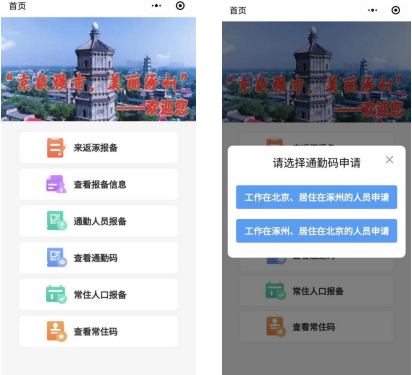
Task: Close the 请选择通勤码申请 dialog
Action: (389, 160)
